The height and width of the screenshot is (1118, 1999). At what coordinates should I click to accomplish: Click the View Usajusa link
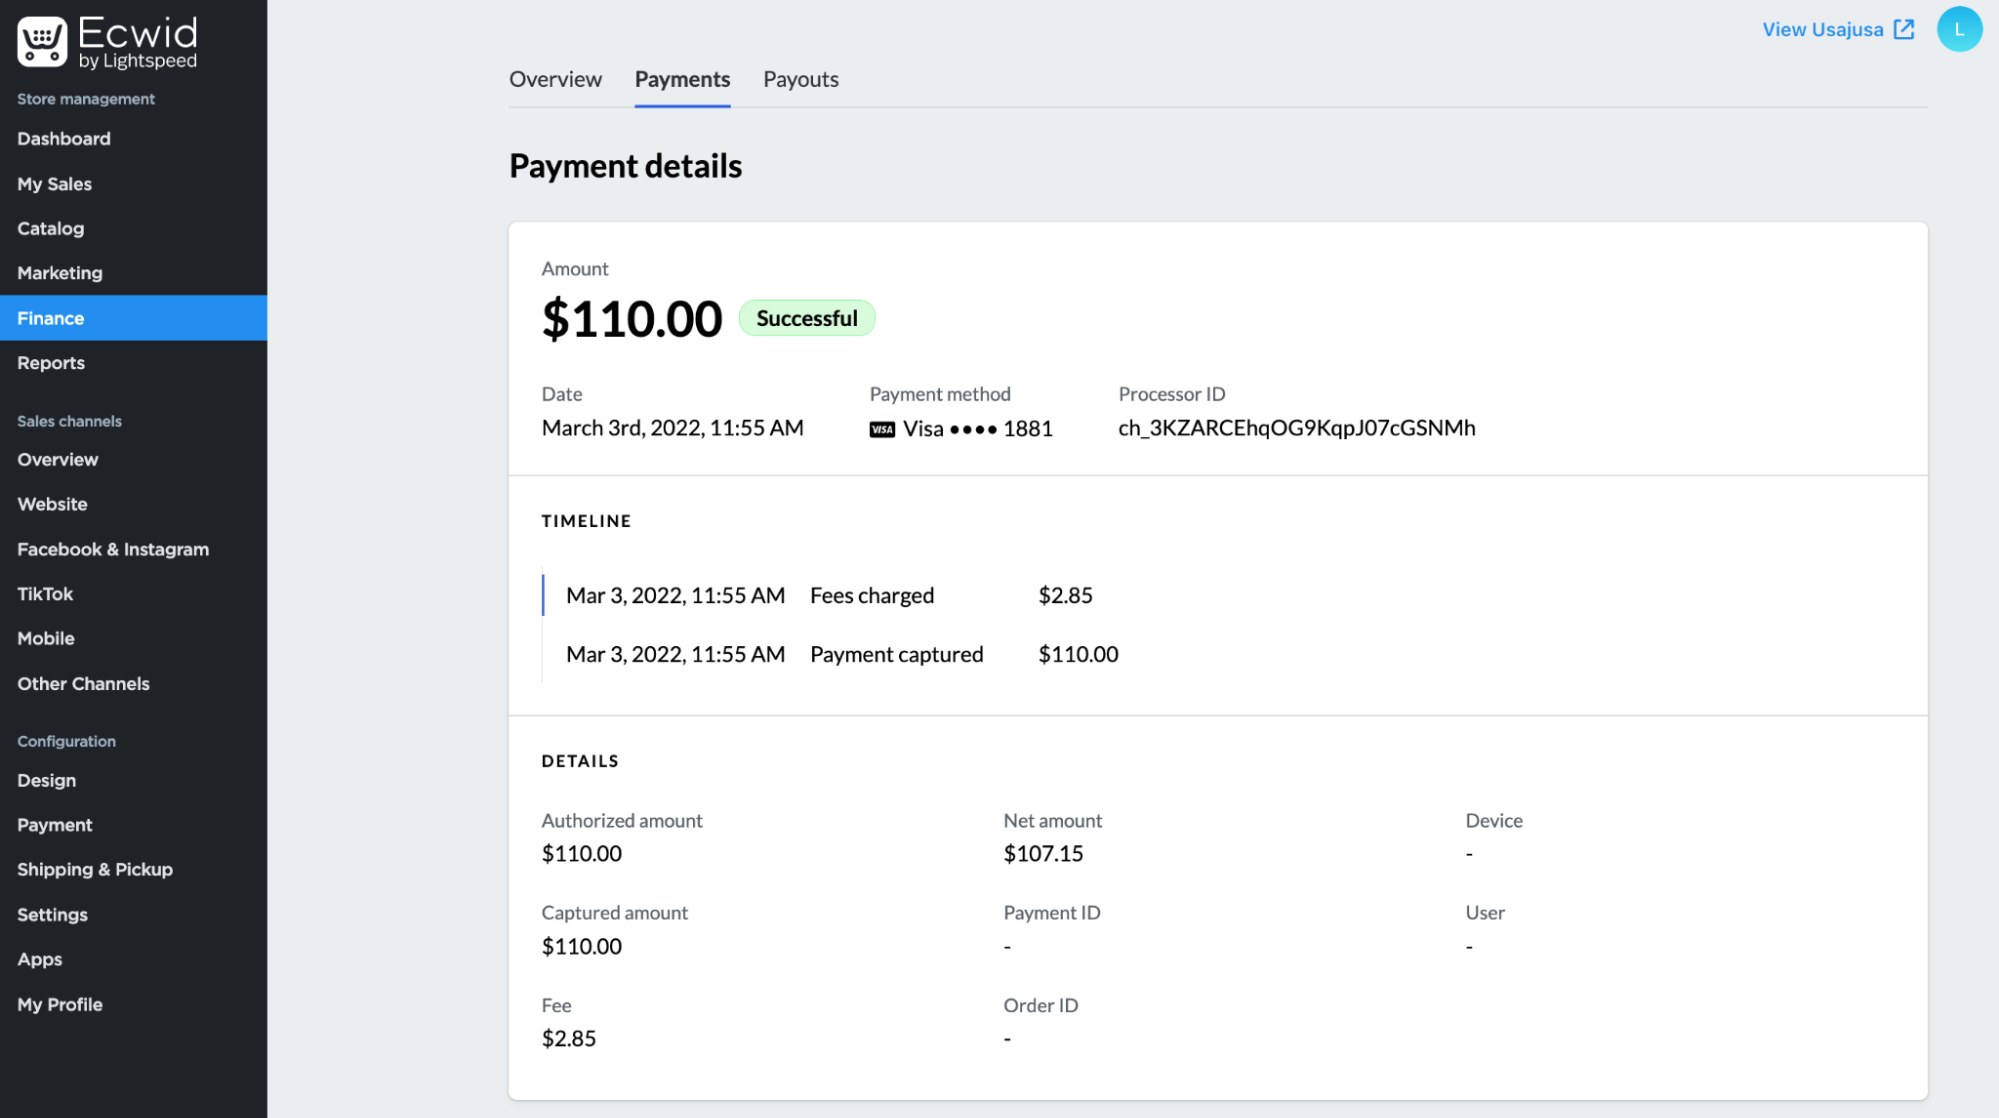1822,29
